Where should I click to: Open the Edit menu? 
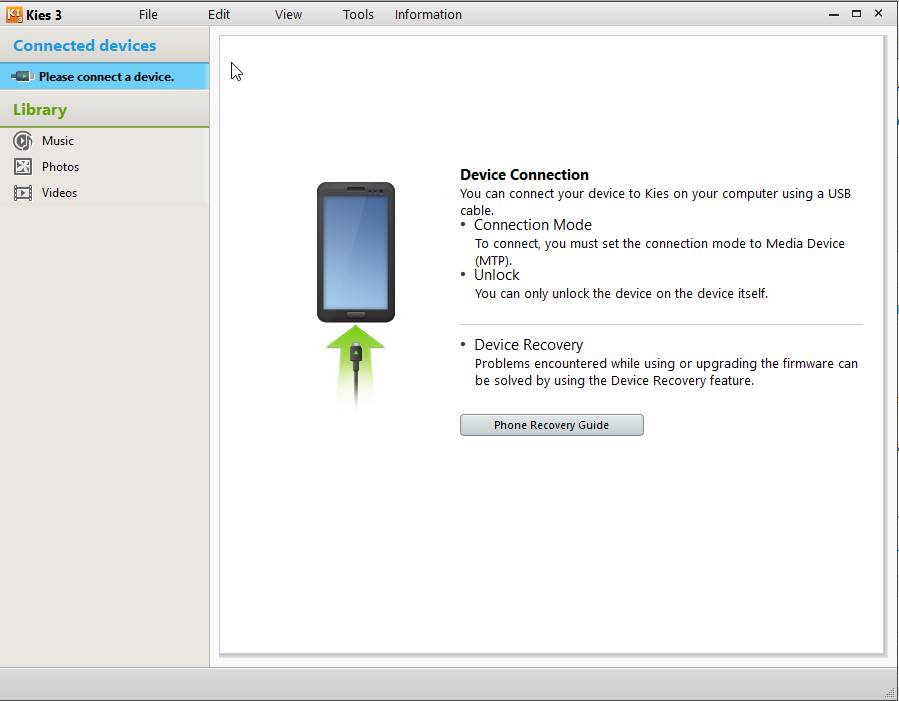(x=218, y=14)
